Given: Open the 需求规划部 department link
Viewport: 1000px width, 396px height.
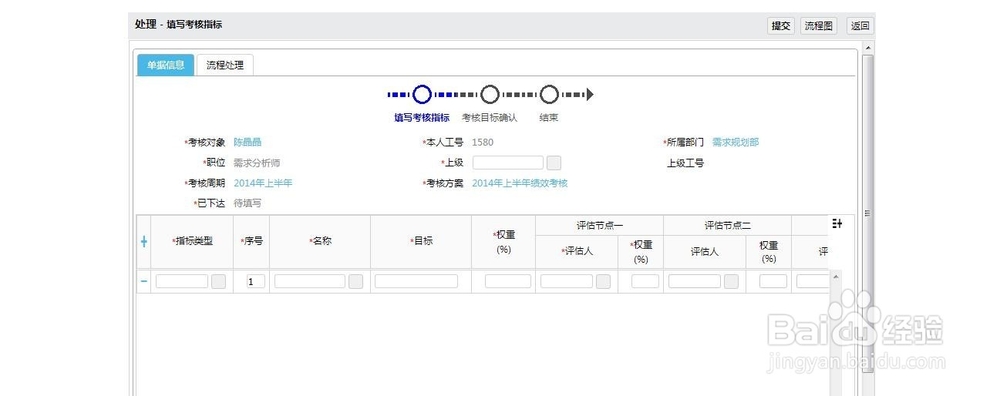Looking at the screenshot, I should (735, 142).
